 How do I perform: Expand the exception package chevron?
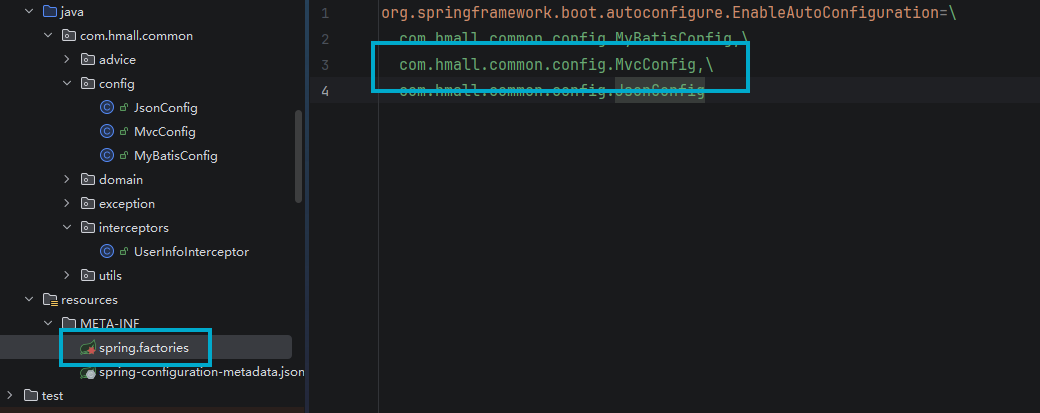[66, 204]
